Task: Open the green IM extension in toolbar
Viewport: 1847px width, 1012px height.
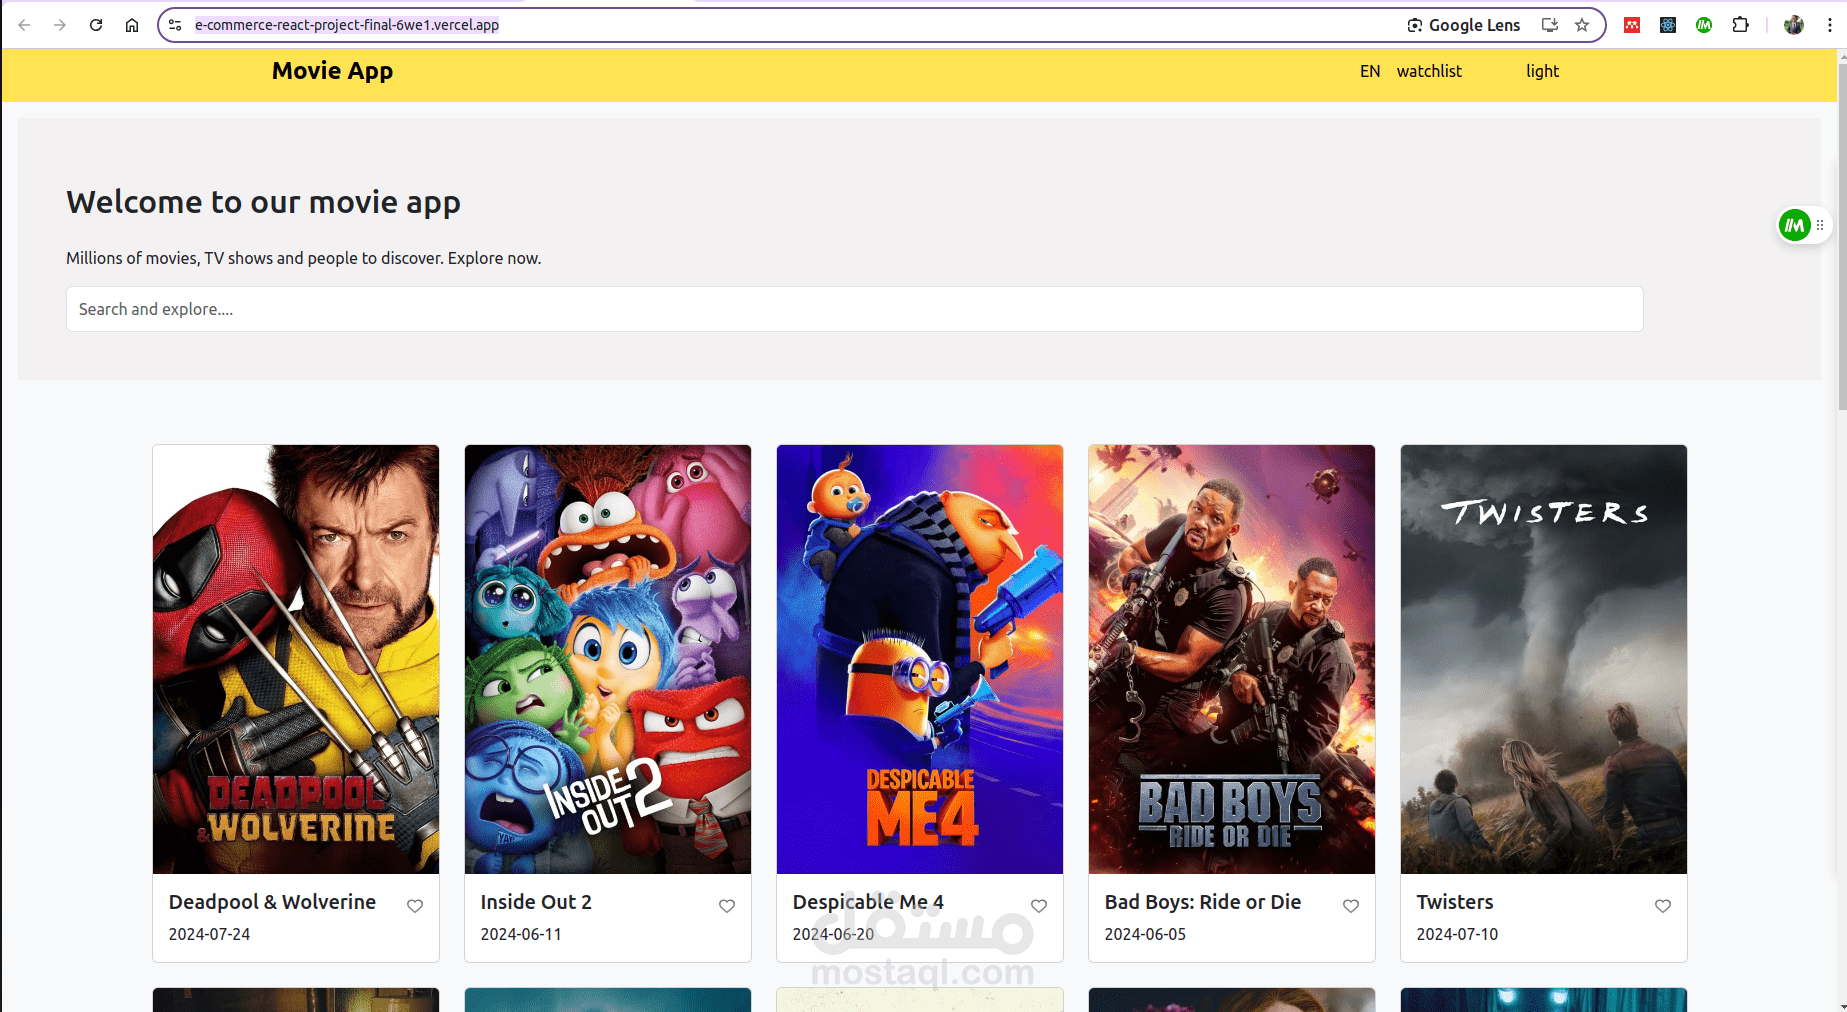Action: point(1704,25)
